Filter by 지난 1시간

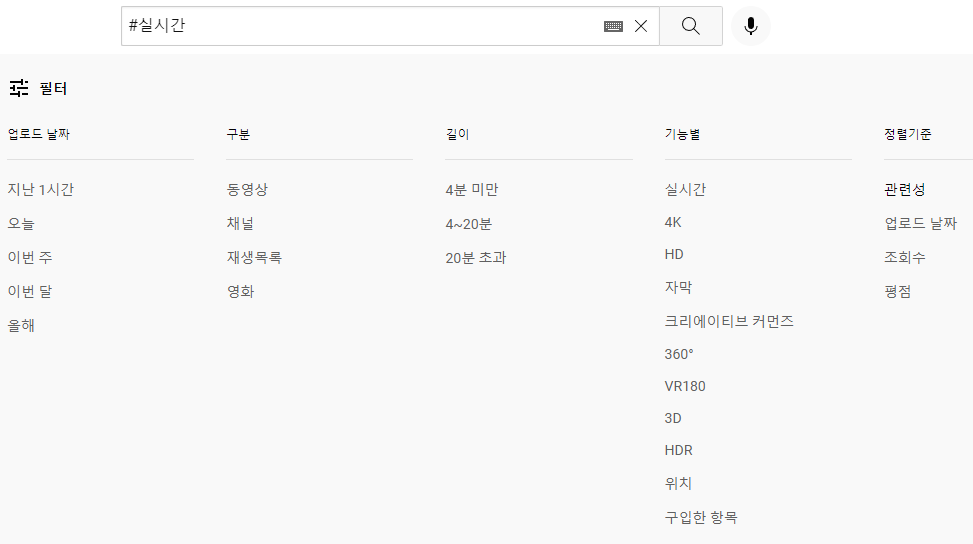(x=40, y=189)
